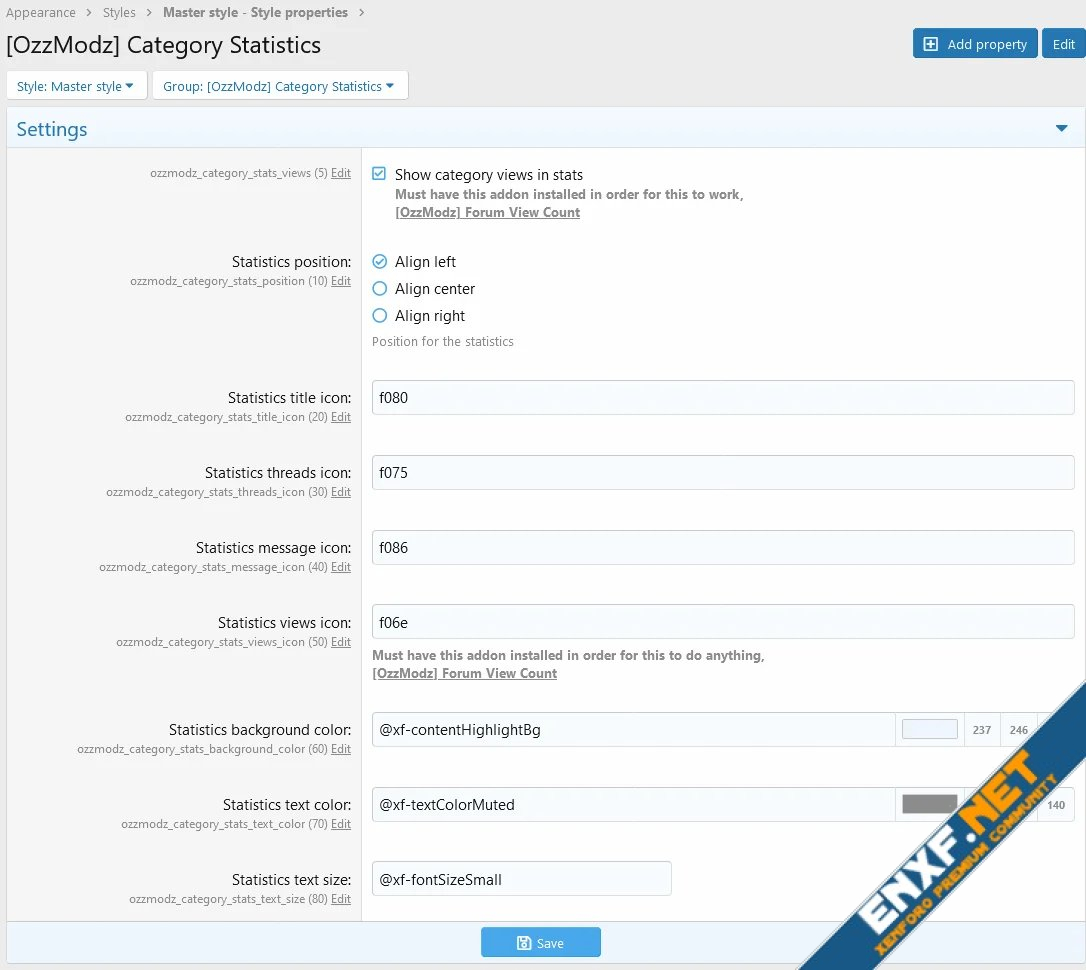Open Master style - Style properties breadcrumb
This screenshot has height=970, width=1086.
255,13
